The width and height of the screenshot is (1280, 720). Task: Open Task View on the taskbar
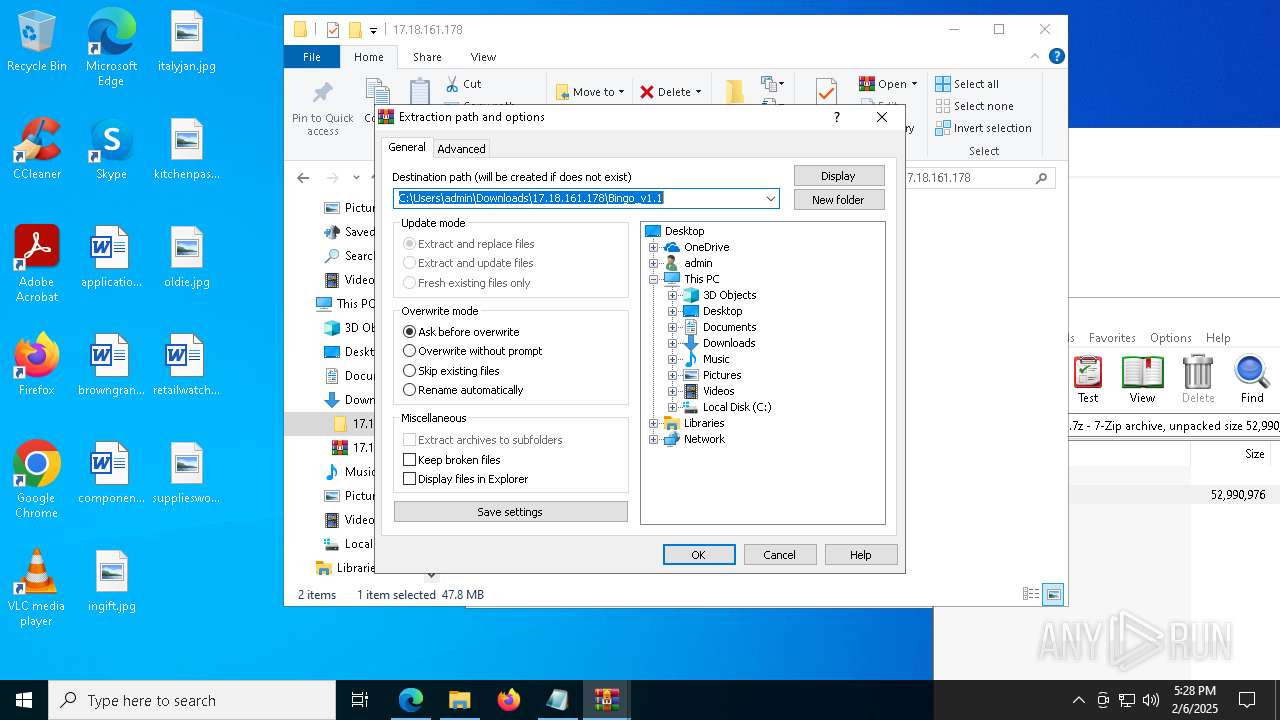click(360, 700)
